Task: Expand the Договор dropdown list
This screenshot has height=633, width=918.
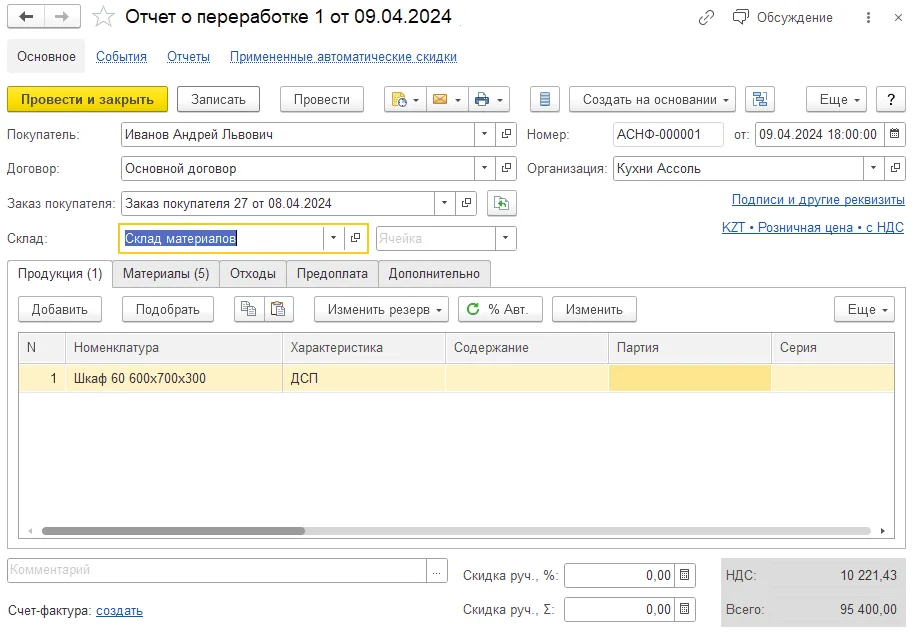Action: click(485, 168)
